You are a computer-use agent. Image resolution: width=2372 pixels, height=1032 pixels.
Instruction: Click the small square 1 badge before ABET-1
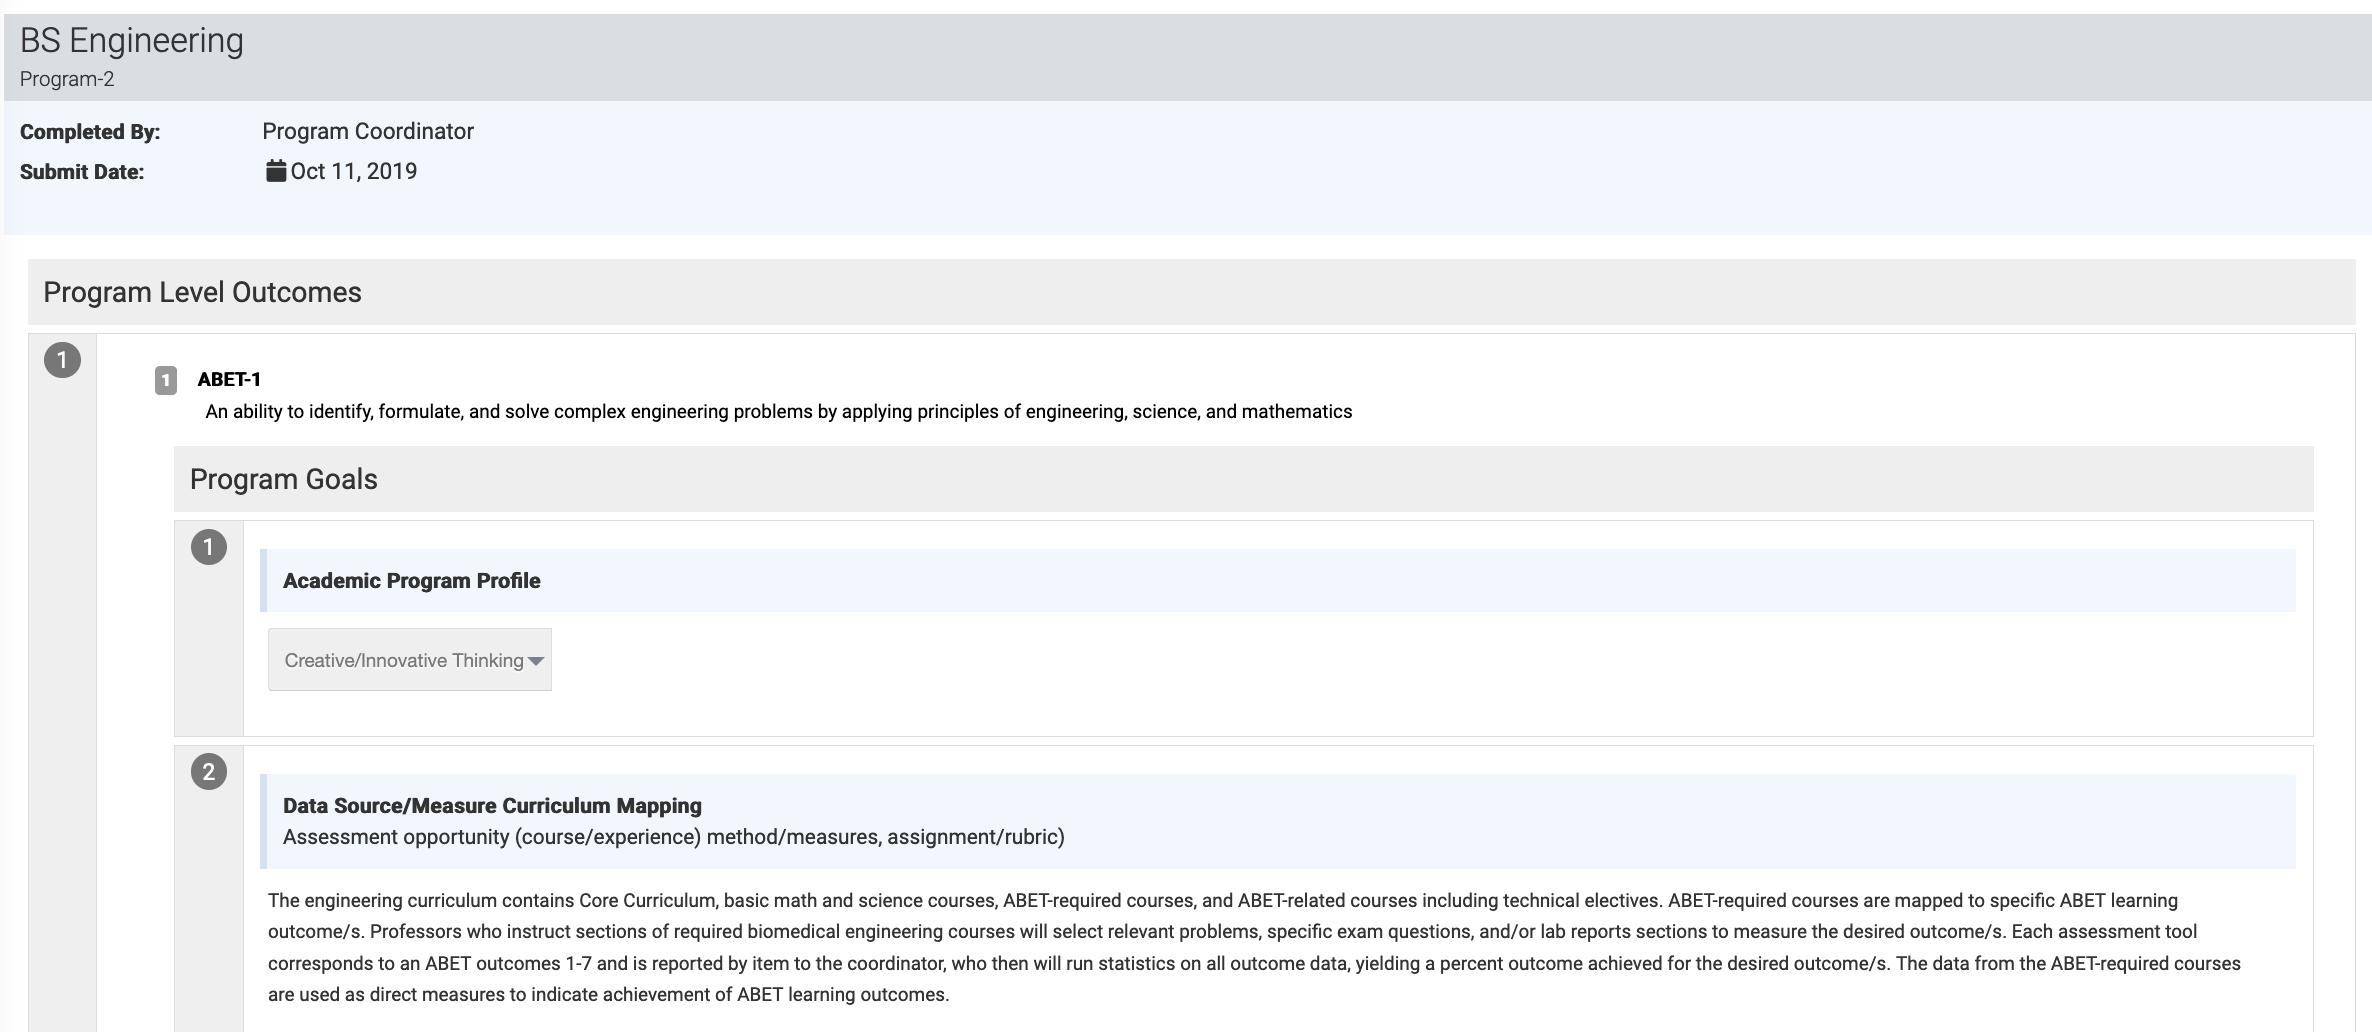(166, 380)
